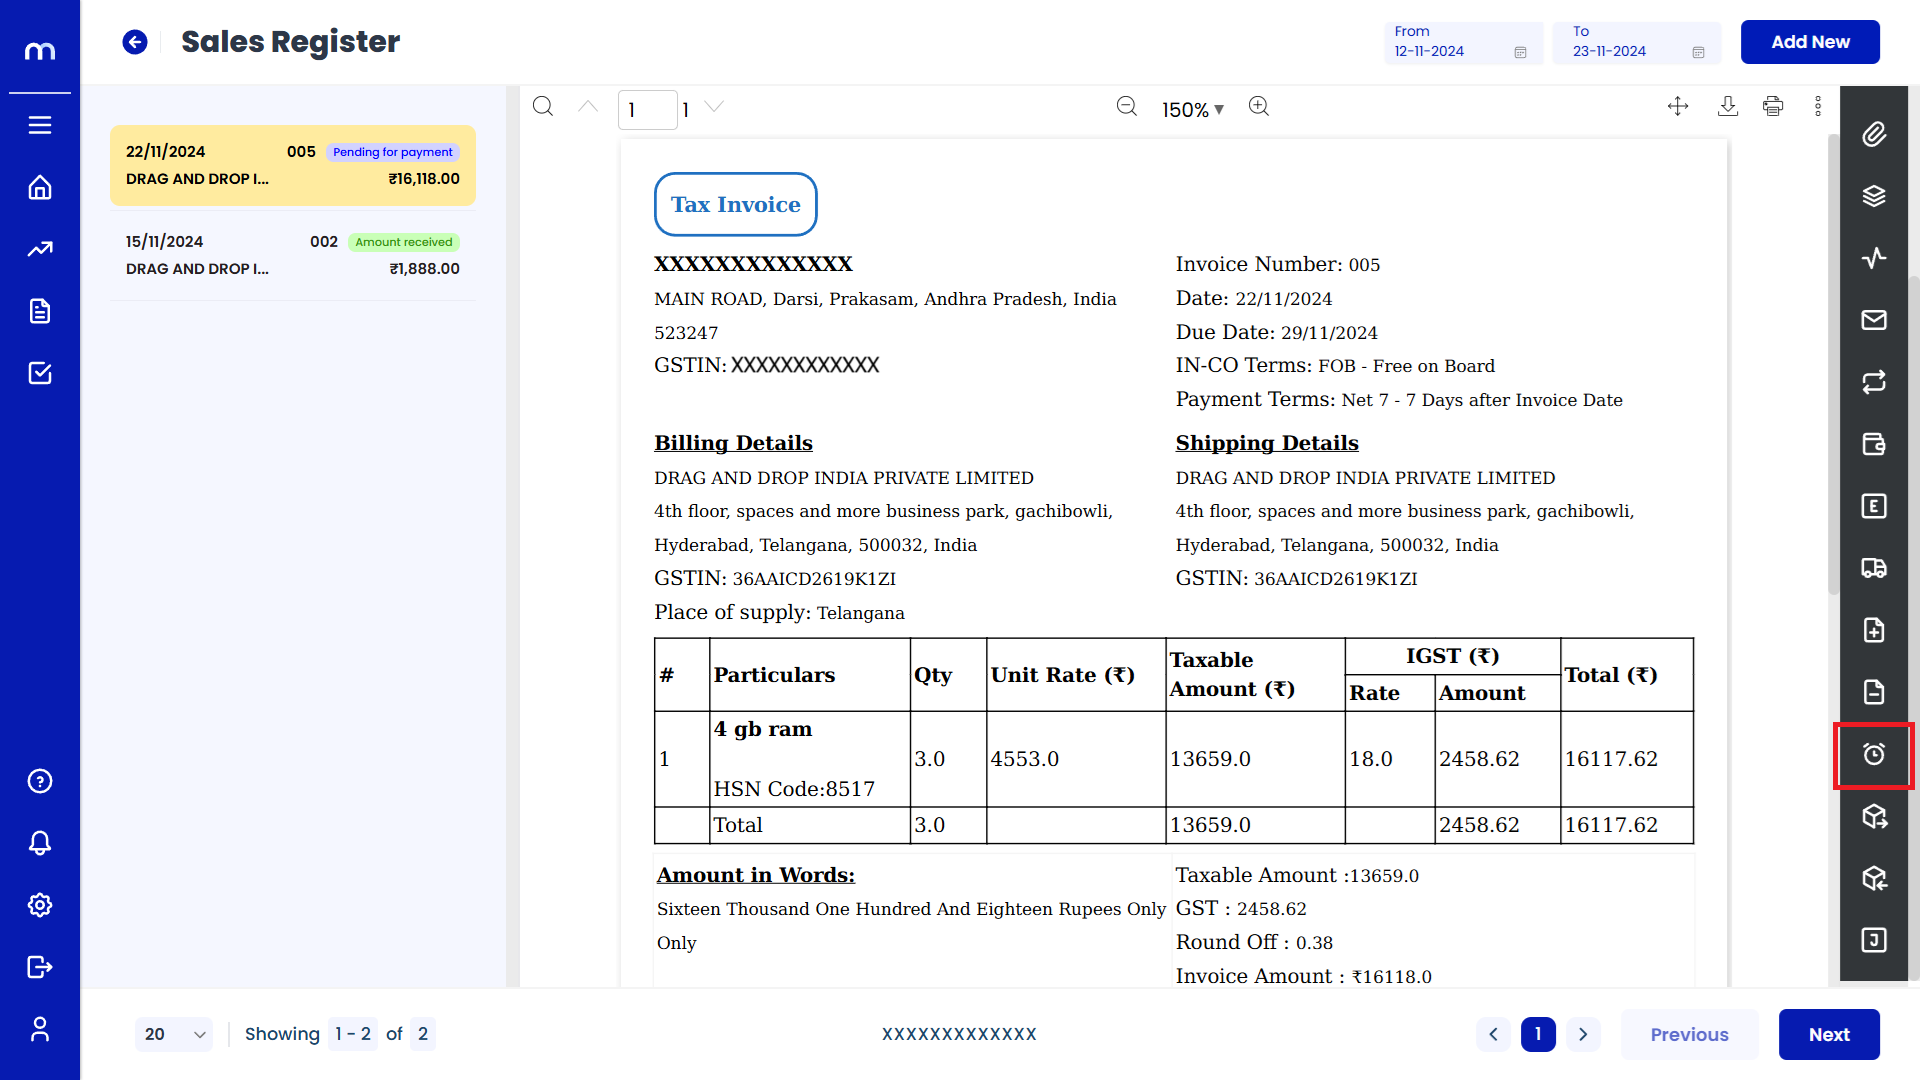Open the hamburger menu in the sidebar
The height and width of the screenshot is (1080, 1920).
pyautogui.click(x=40, y=125)
